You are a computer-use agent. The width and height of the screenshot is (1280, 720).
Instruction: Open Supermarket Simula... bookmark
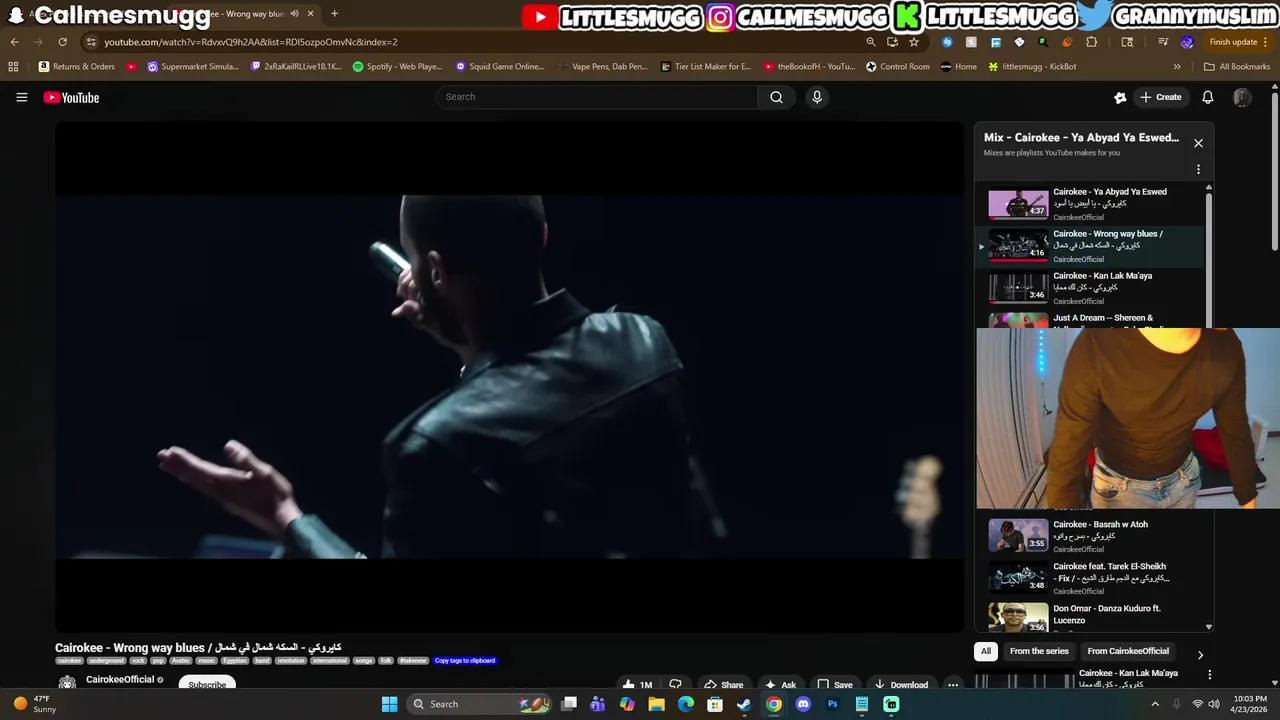pyautogui.click(x=193, y=67)
